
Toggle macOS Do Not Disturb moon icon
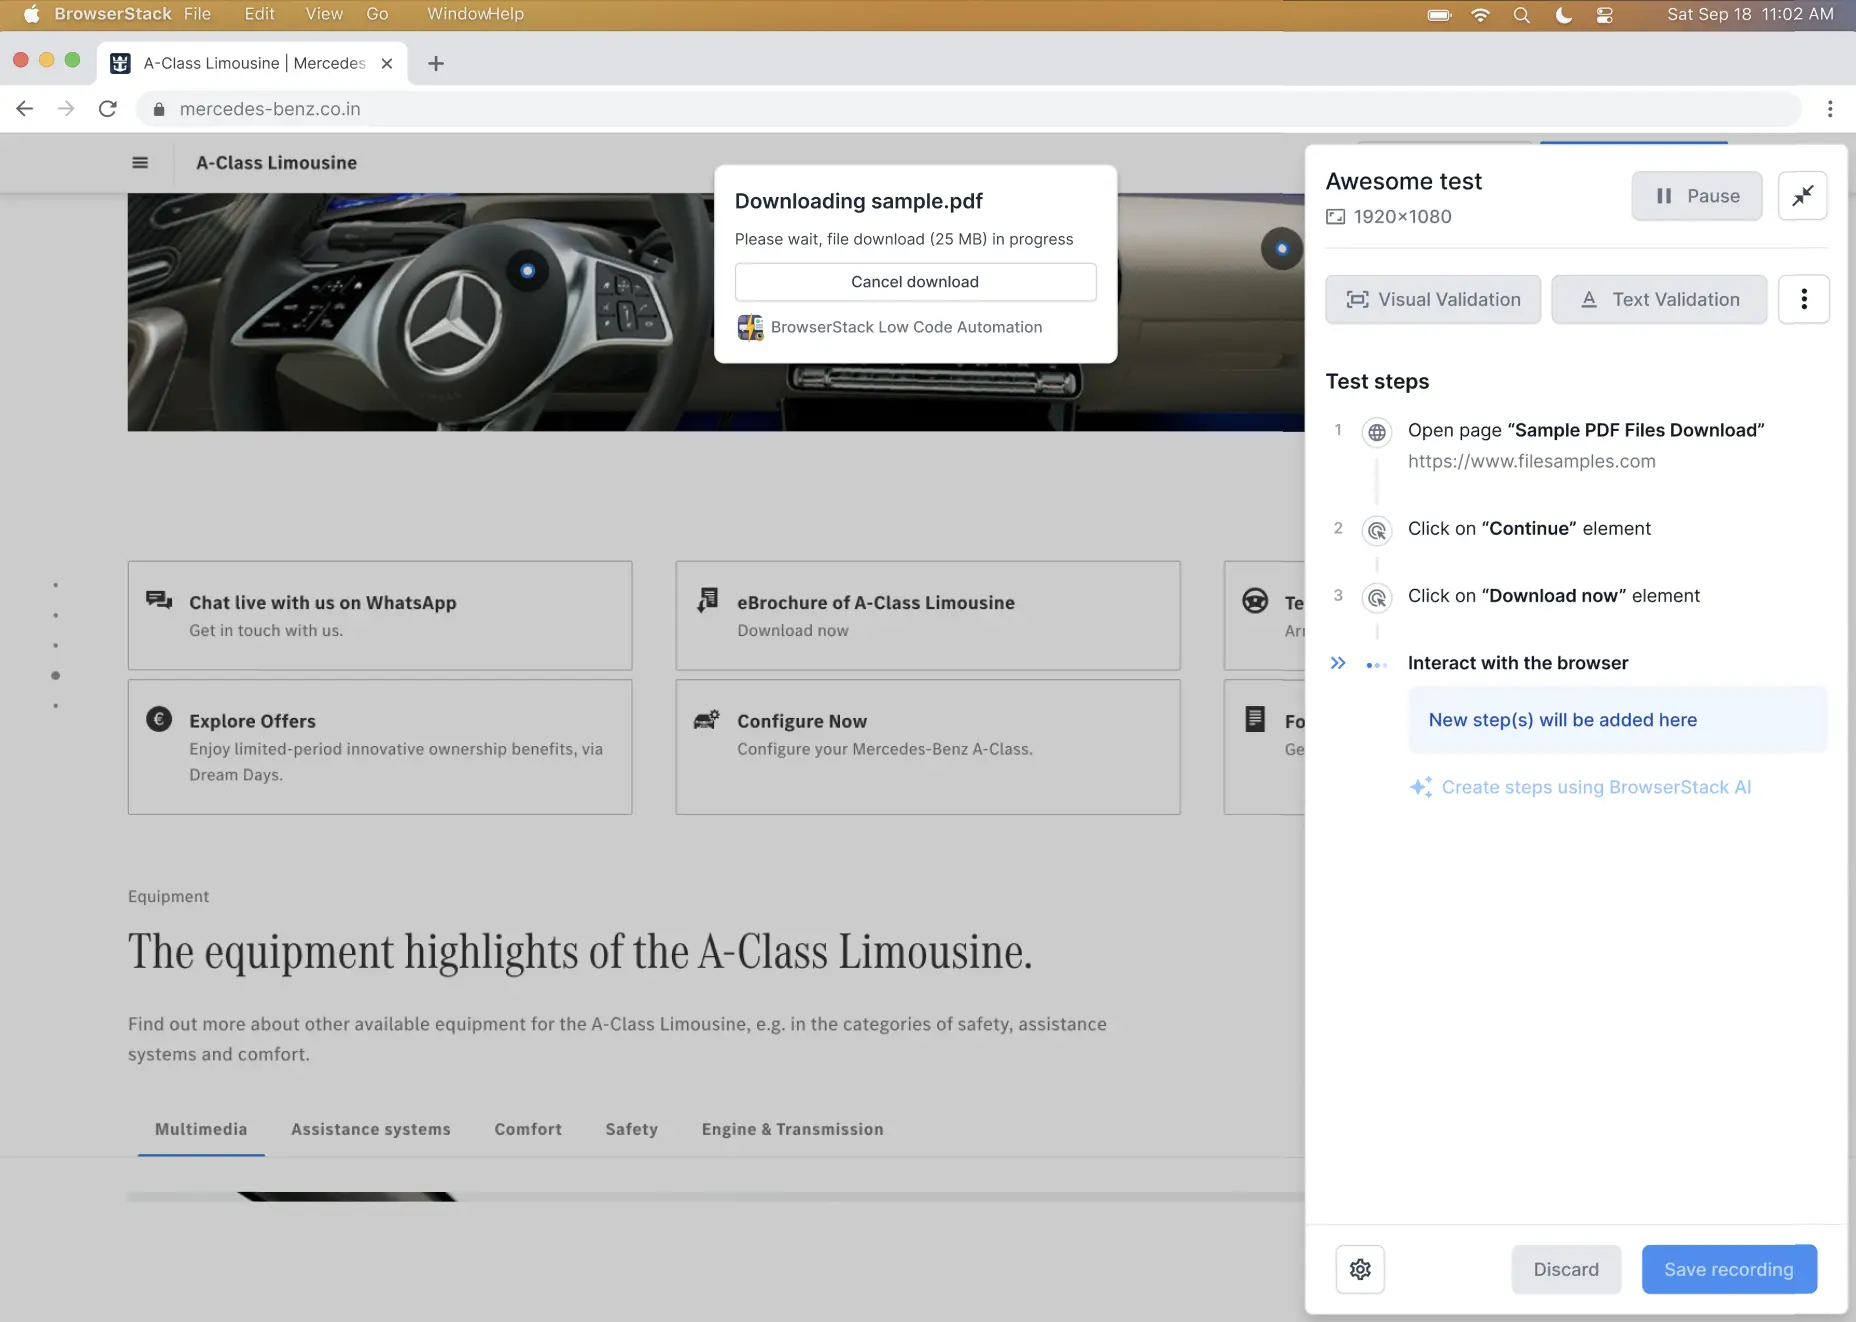pos(1563,15)
